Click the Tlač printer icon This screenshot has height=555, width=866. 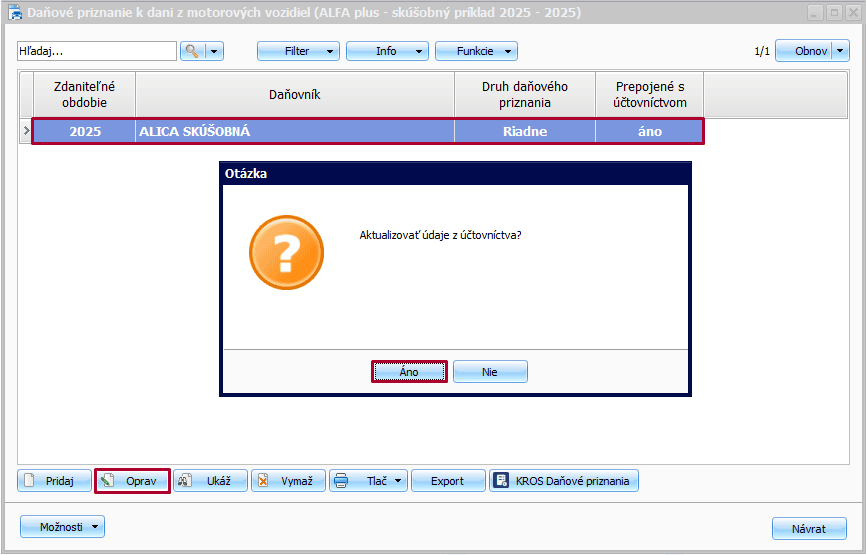tap(342, 481)
